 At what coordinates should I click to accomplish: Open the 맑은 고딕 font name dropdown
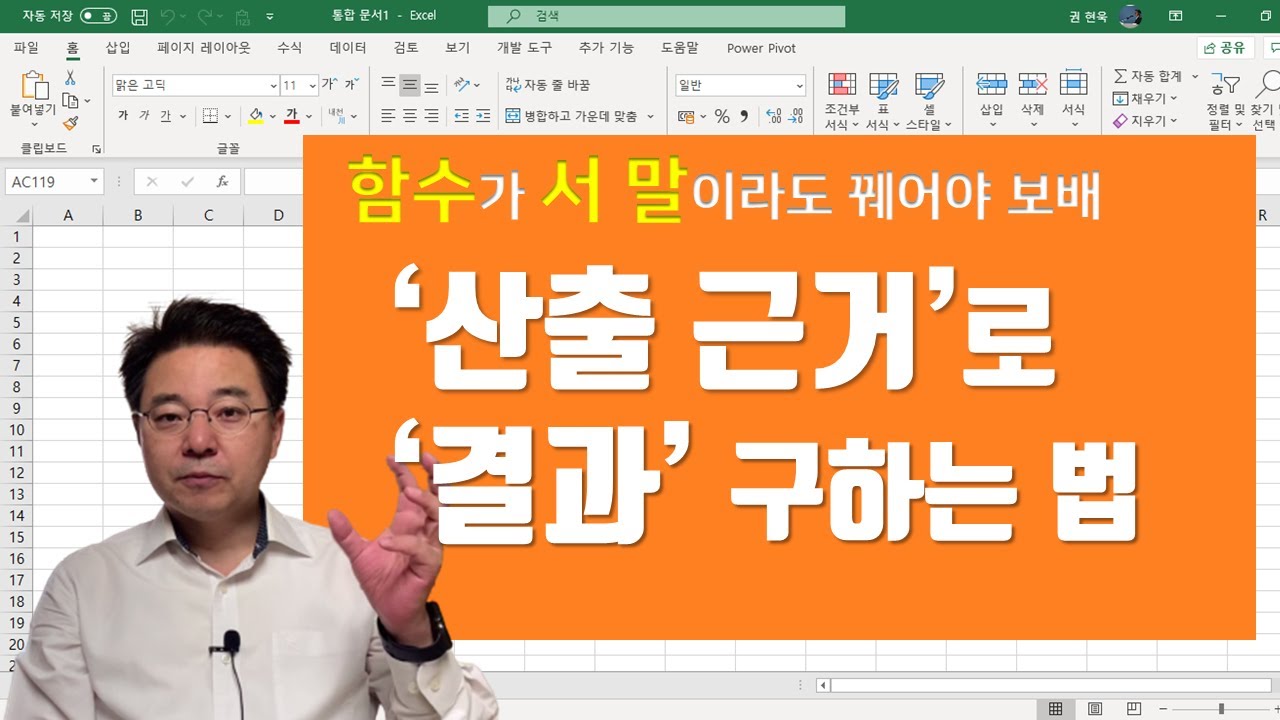point(274,86)
